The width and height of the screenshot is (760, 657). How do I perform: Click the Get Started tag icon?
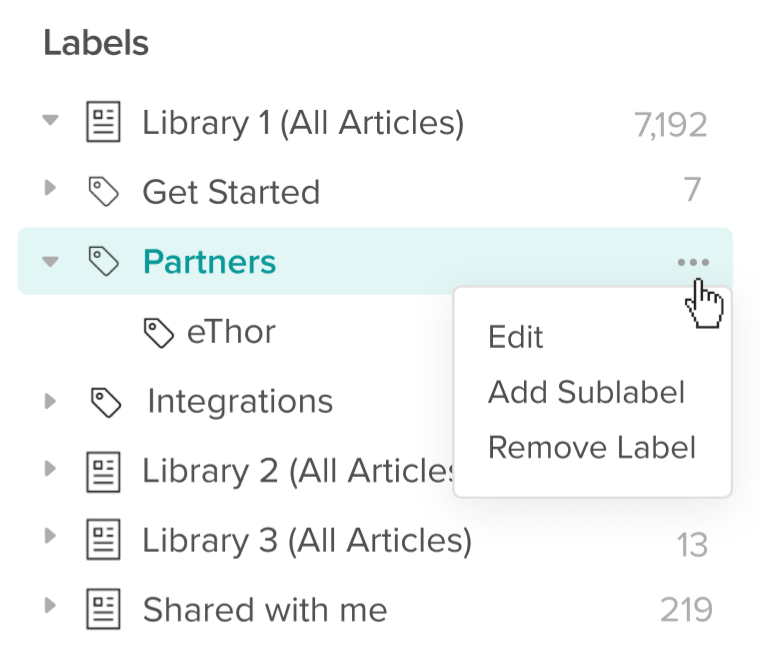(x=103, y=191)
